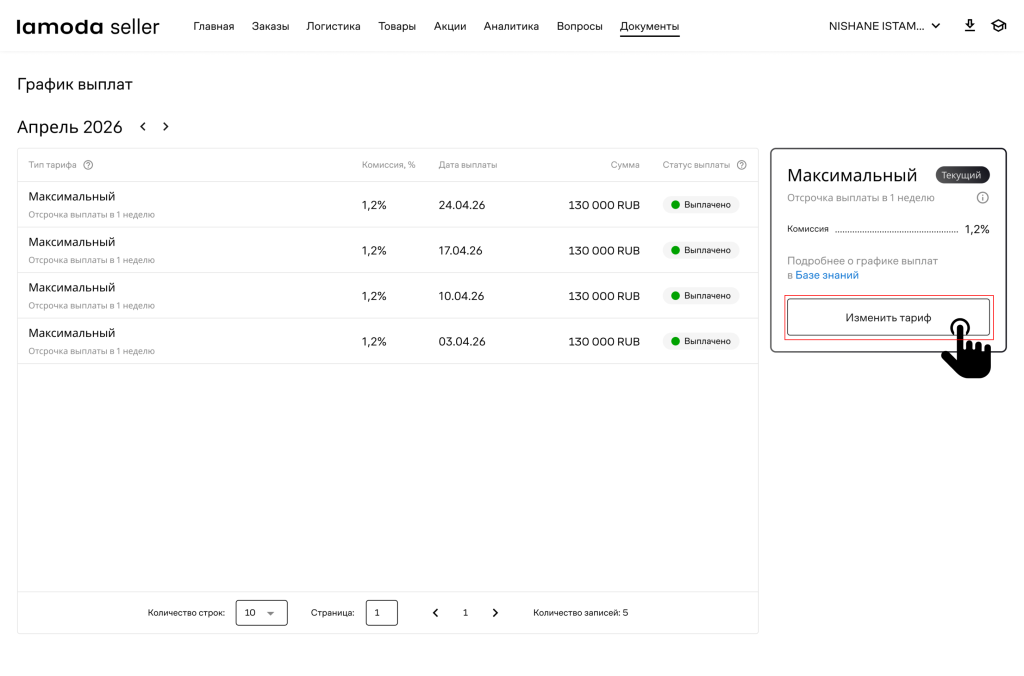Click next page arrow in pagination

click(x=495, y=613)
